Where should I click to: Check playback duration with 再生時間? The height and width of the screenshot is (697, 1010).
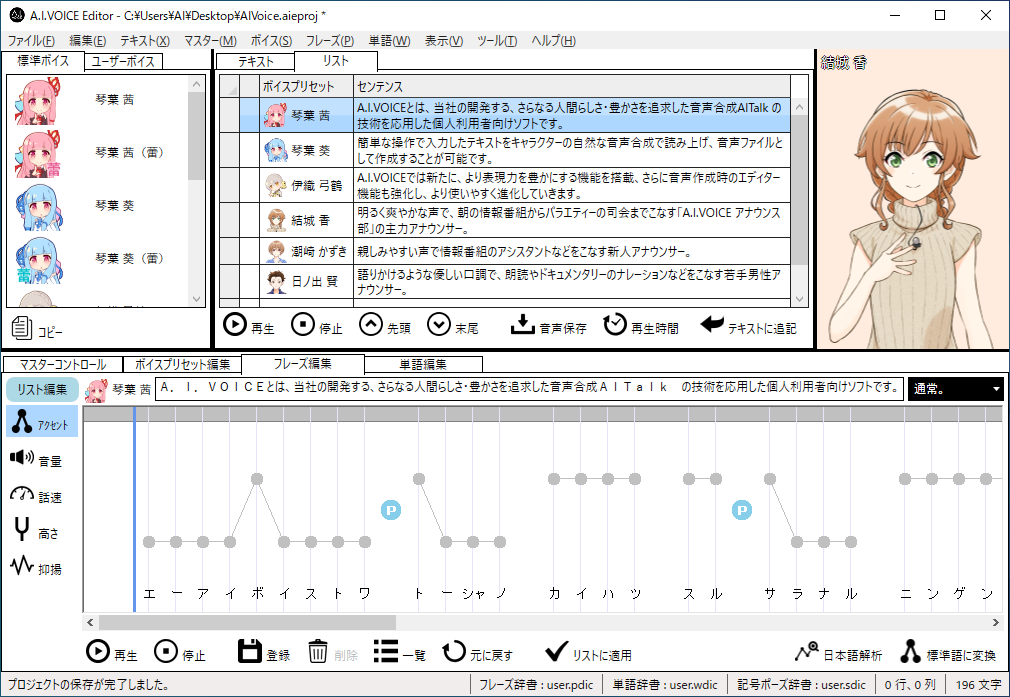tap(641, 325)
